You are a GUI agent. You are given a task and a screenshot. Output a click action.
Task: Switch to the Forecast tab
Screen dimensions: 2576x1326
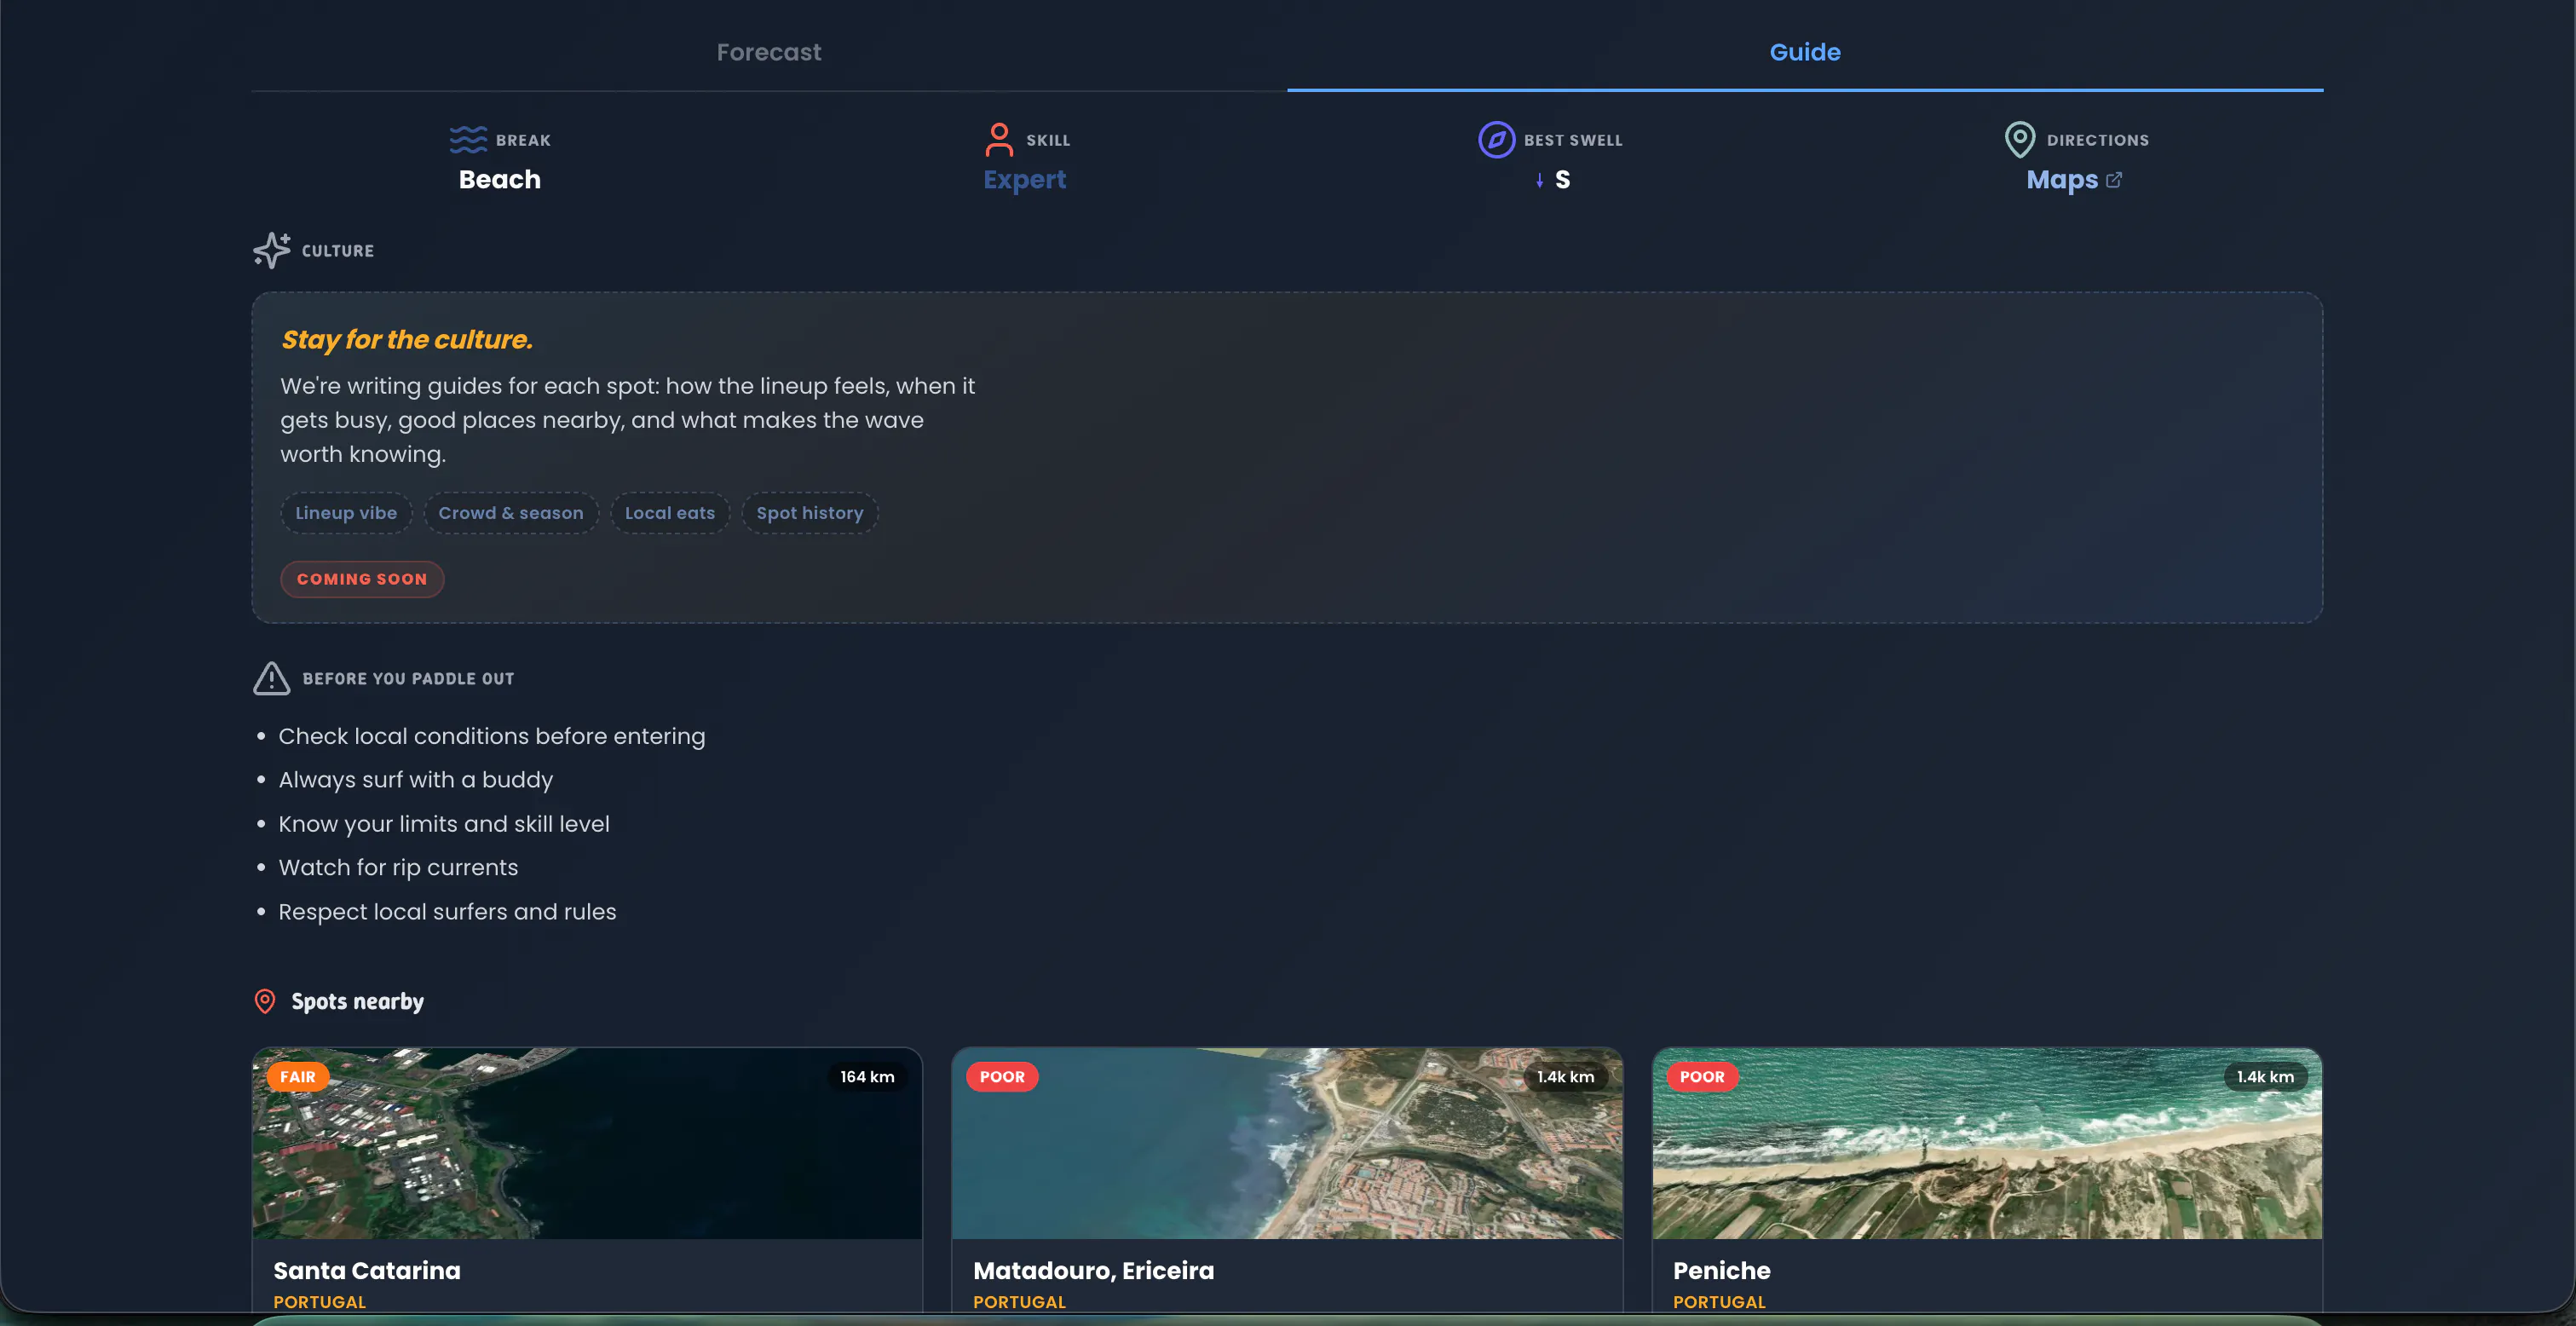click(x=768, y=52)
